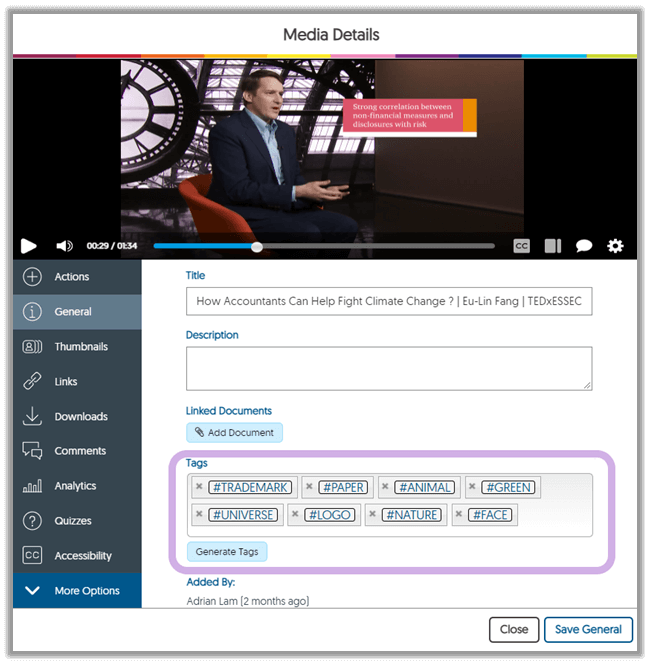Open the player settings gear
The width and height of the screenshot is (650, 665).
615,246
